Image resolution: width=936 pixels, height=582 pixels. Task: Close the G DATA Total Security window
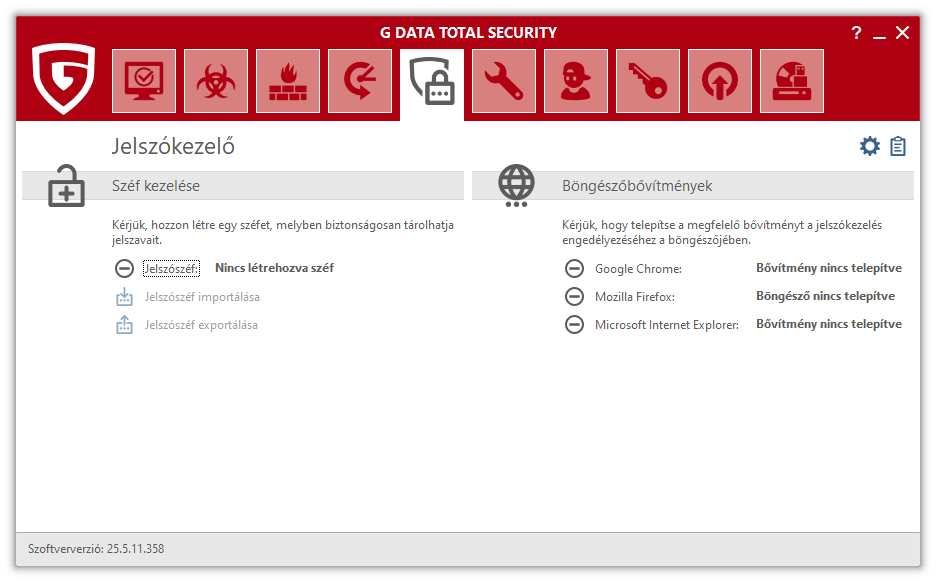pyautogui.click(x=903, y=33)
